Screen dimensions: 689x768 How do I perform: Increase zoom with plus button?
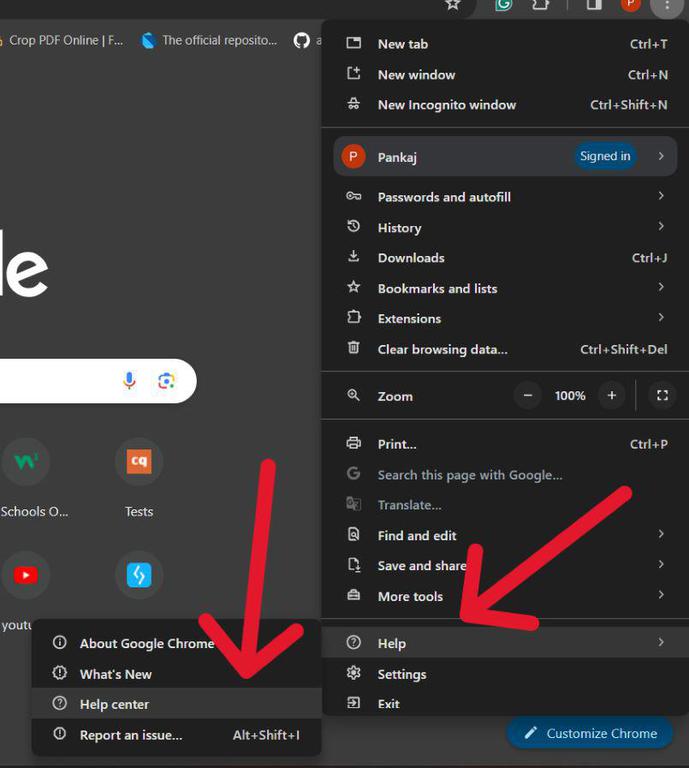coord(612,395)
